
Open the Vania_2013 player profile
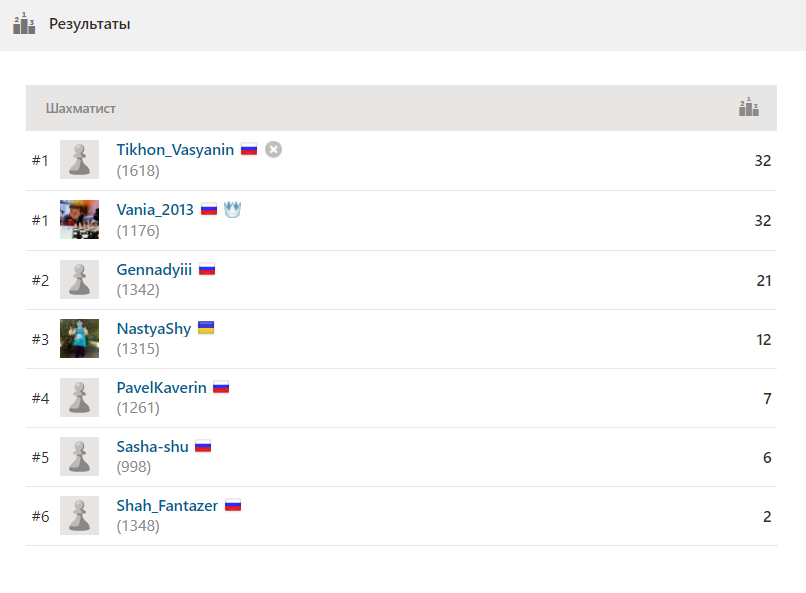pos(155,210)
